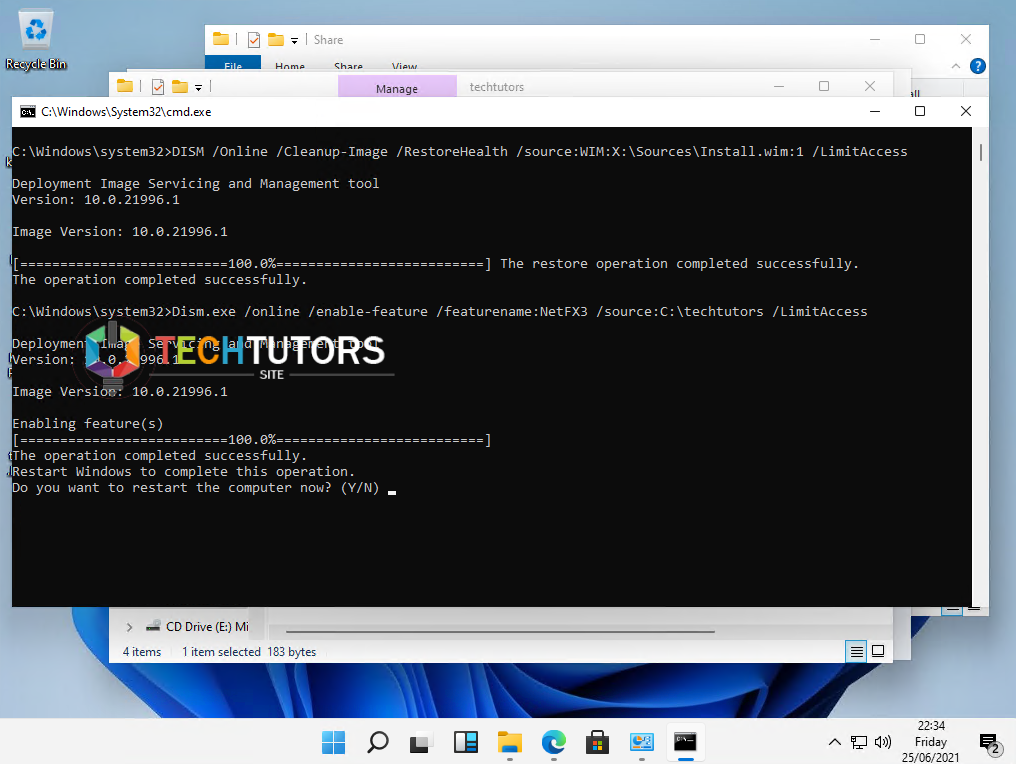This screenshot has height=764, width=1016.
Task: Open Help icon in rear Explorer window
Action: point(978,66)
